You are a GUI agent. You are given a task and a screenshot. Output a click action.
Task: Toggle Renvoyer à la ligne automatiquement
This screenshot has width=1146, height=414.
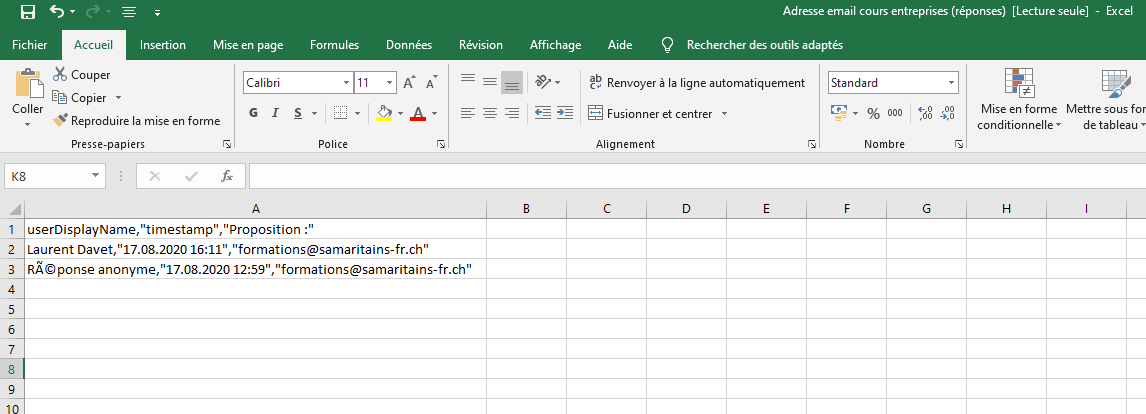point(697,83)
